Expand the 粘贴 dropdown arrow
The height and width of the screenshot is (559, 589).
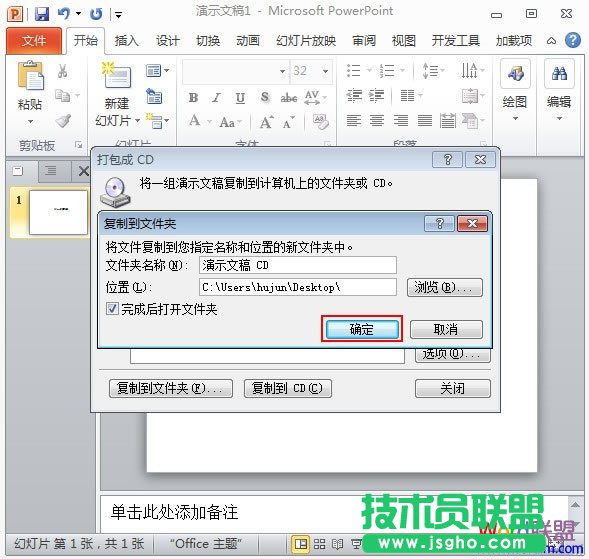click(x=30, y=121)
